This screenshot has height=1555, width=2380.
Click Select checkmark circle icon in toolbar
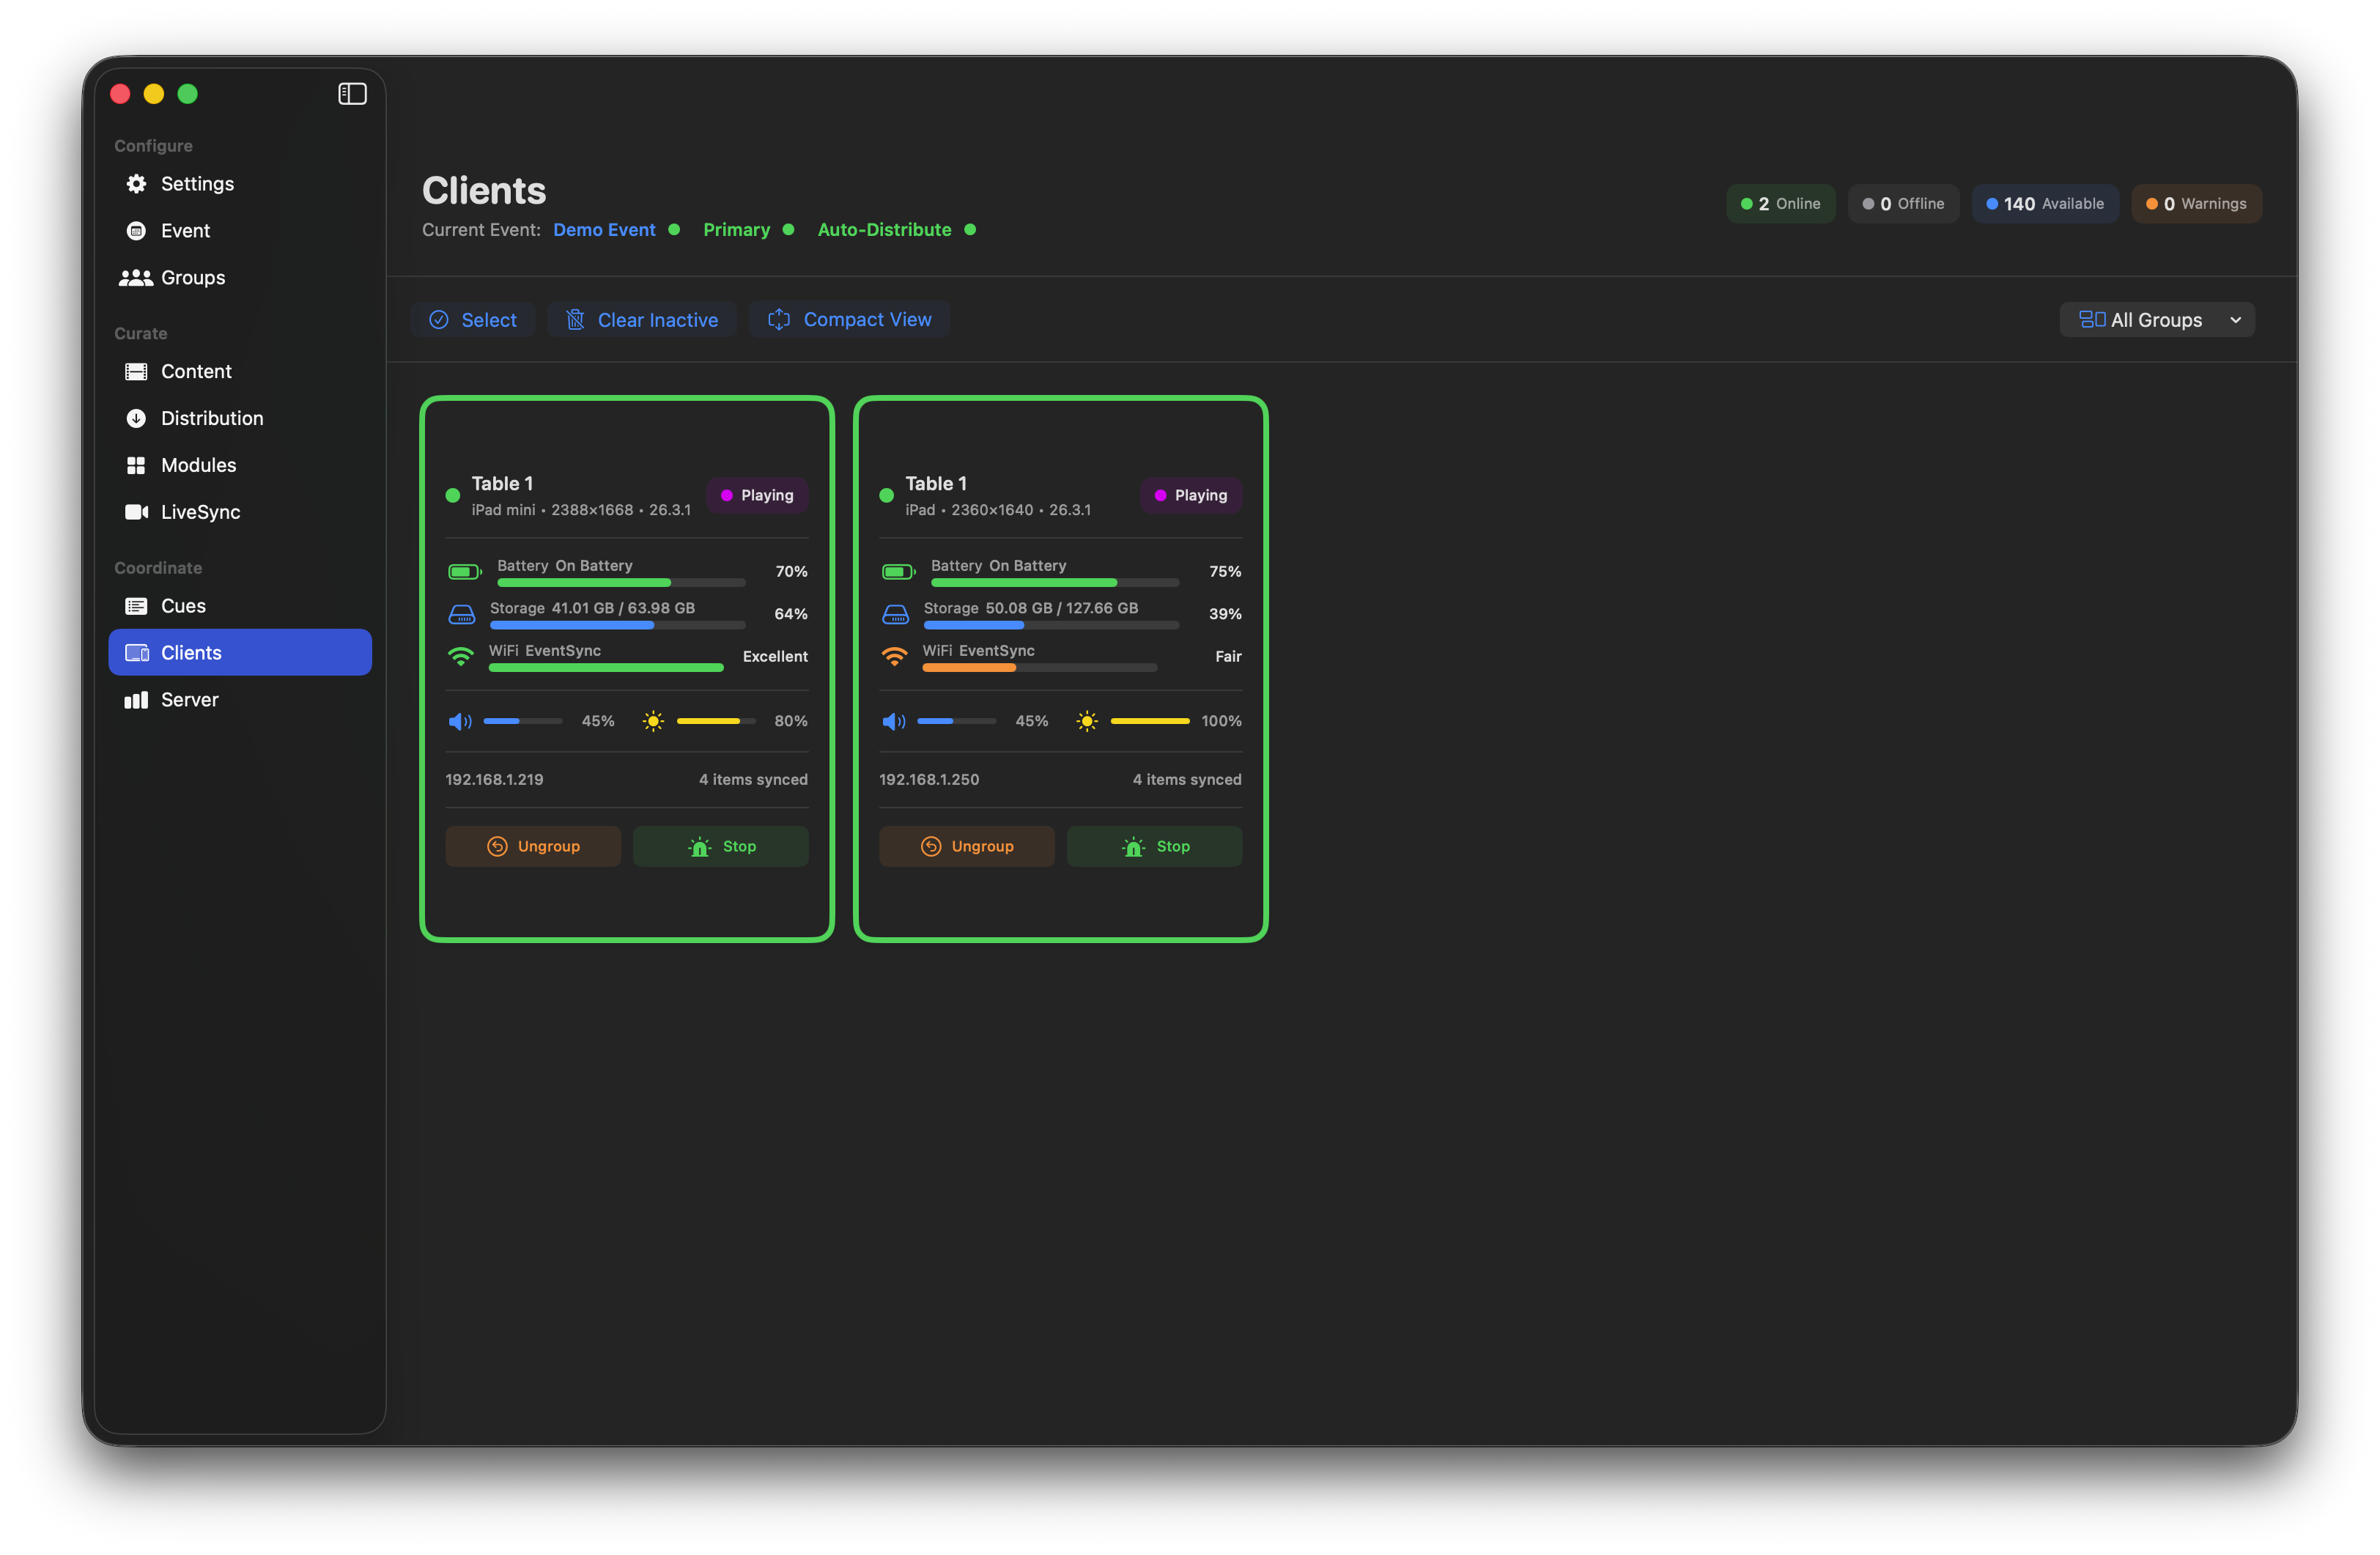coord(439,320)
